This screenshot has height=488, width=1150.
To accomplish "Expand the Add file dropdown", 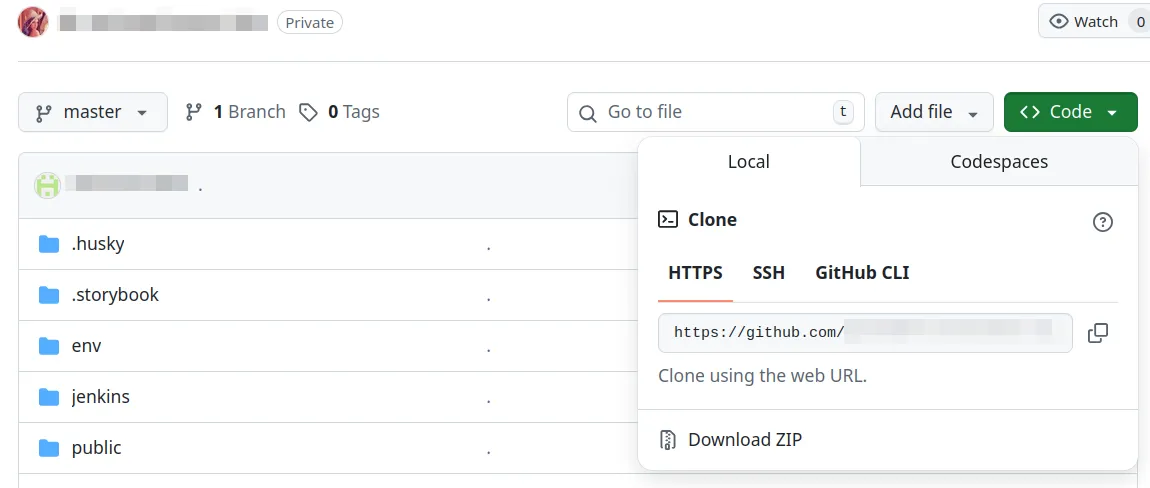I will pyautogui.click(x=933, y=112).
